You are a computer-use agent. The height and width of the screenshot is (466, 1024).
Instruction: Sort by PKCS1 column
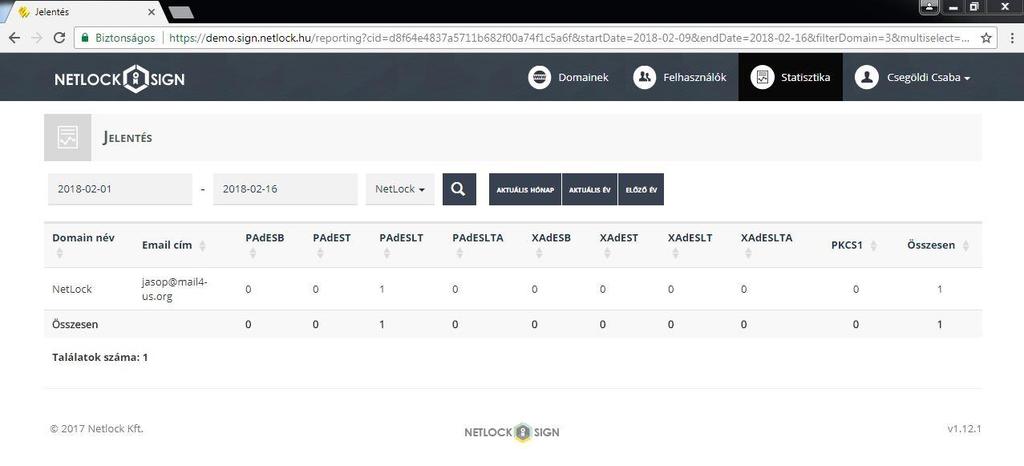(854, 245)
